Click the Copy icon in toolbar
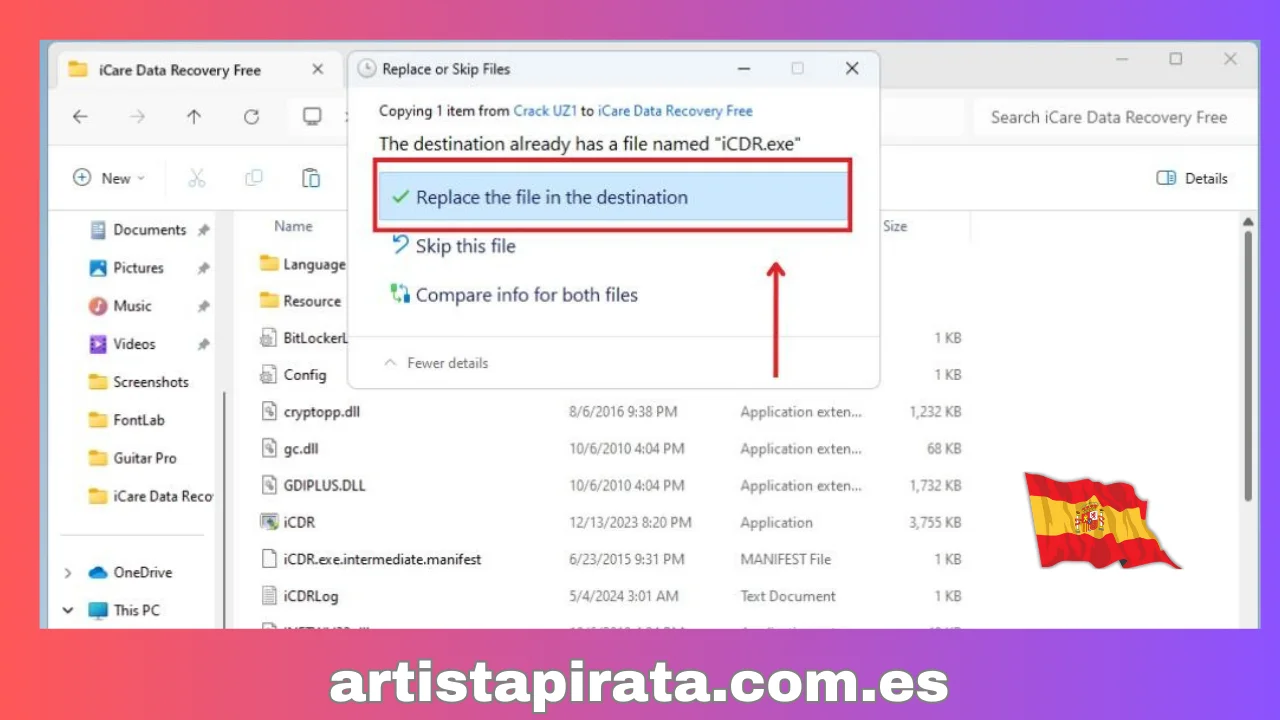This screenshot has height=720, width=1280. coord(254,178)
